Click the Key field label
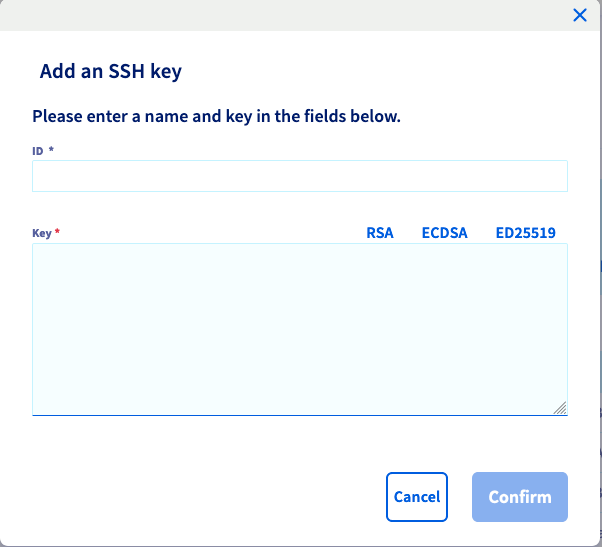The width and height of the screenshot is (602, 547). 41,233
